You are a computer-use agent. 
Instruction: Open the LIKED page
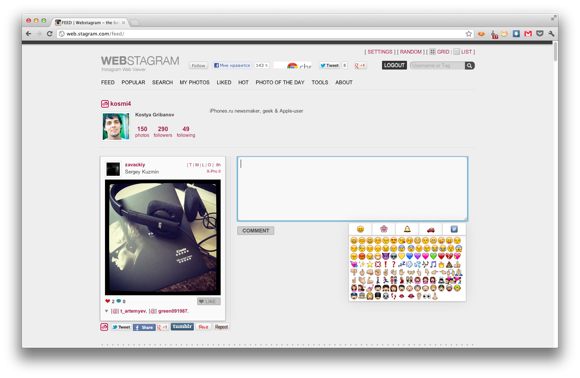[x=224, y=82]
